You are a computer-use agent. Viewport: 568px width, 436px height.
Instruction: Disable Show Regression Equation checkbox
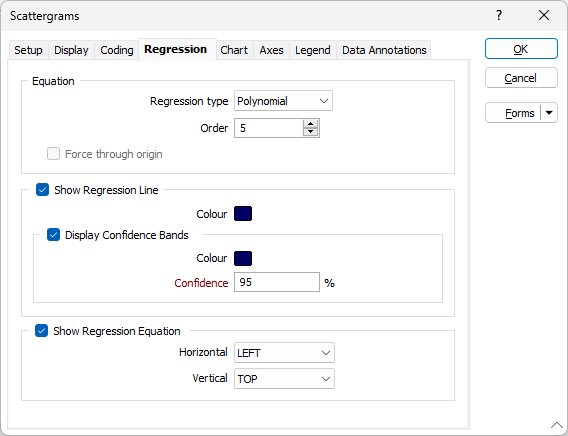pyautogui.click(x=41, y=331)
